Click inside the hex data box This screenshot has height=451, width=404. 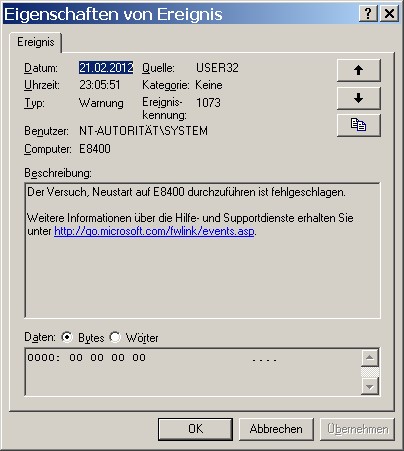(x=193, y=372)
